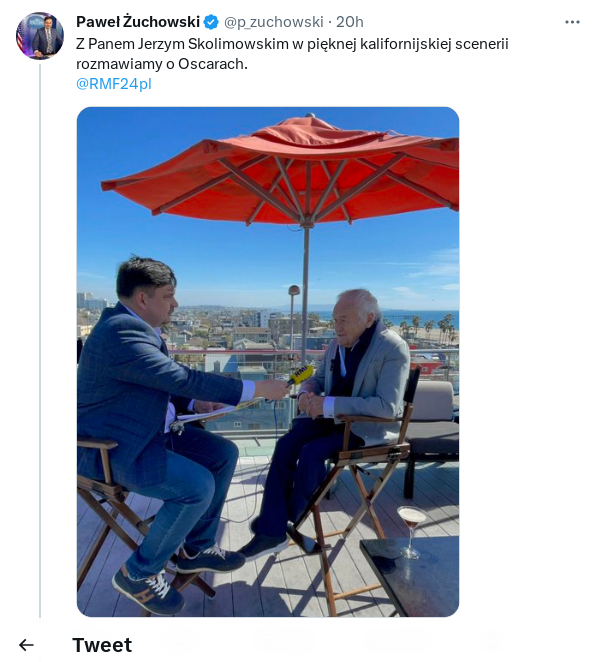
Task: Open the attached rooftop interview photo
Action: [268, 362]
